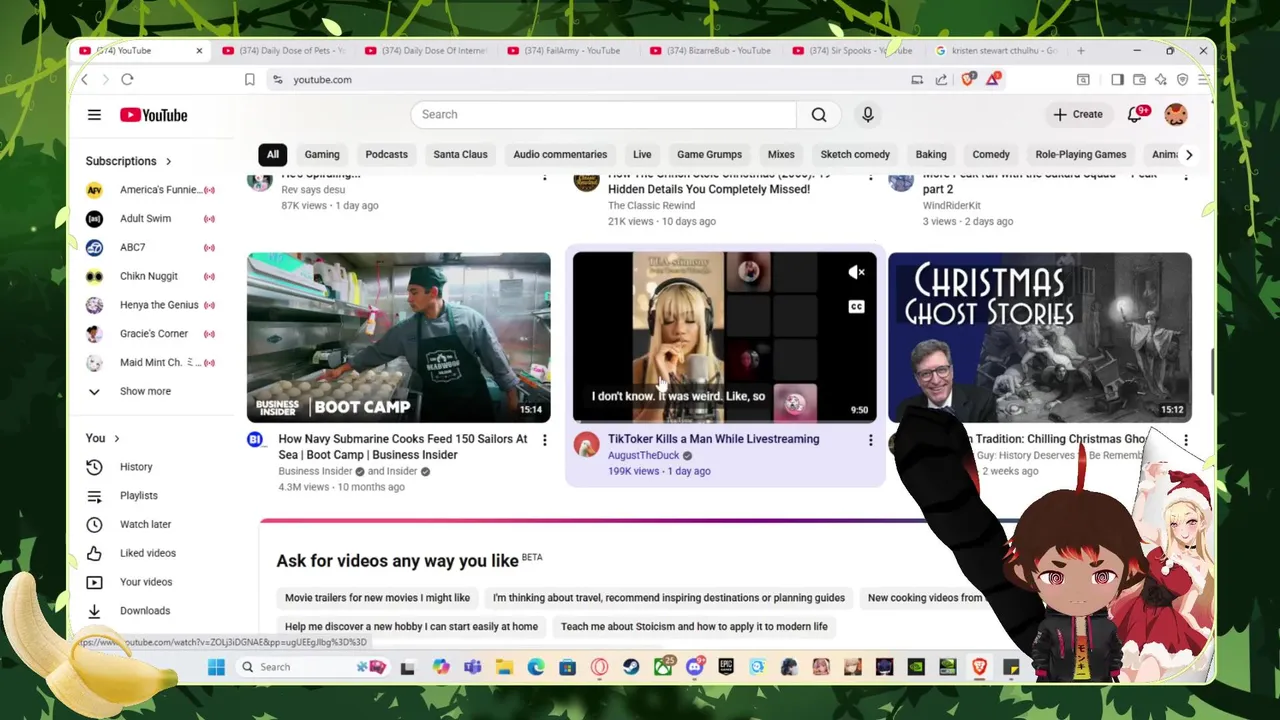The width and height of the screenshot is (1280, 720).
Task: Open Steam from the taskbar
Action: (x=631, y=667)
